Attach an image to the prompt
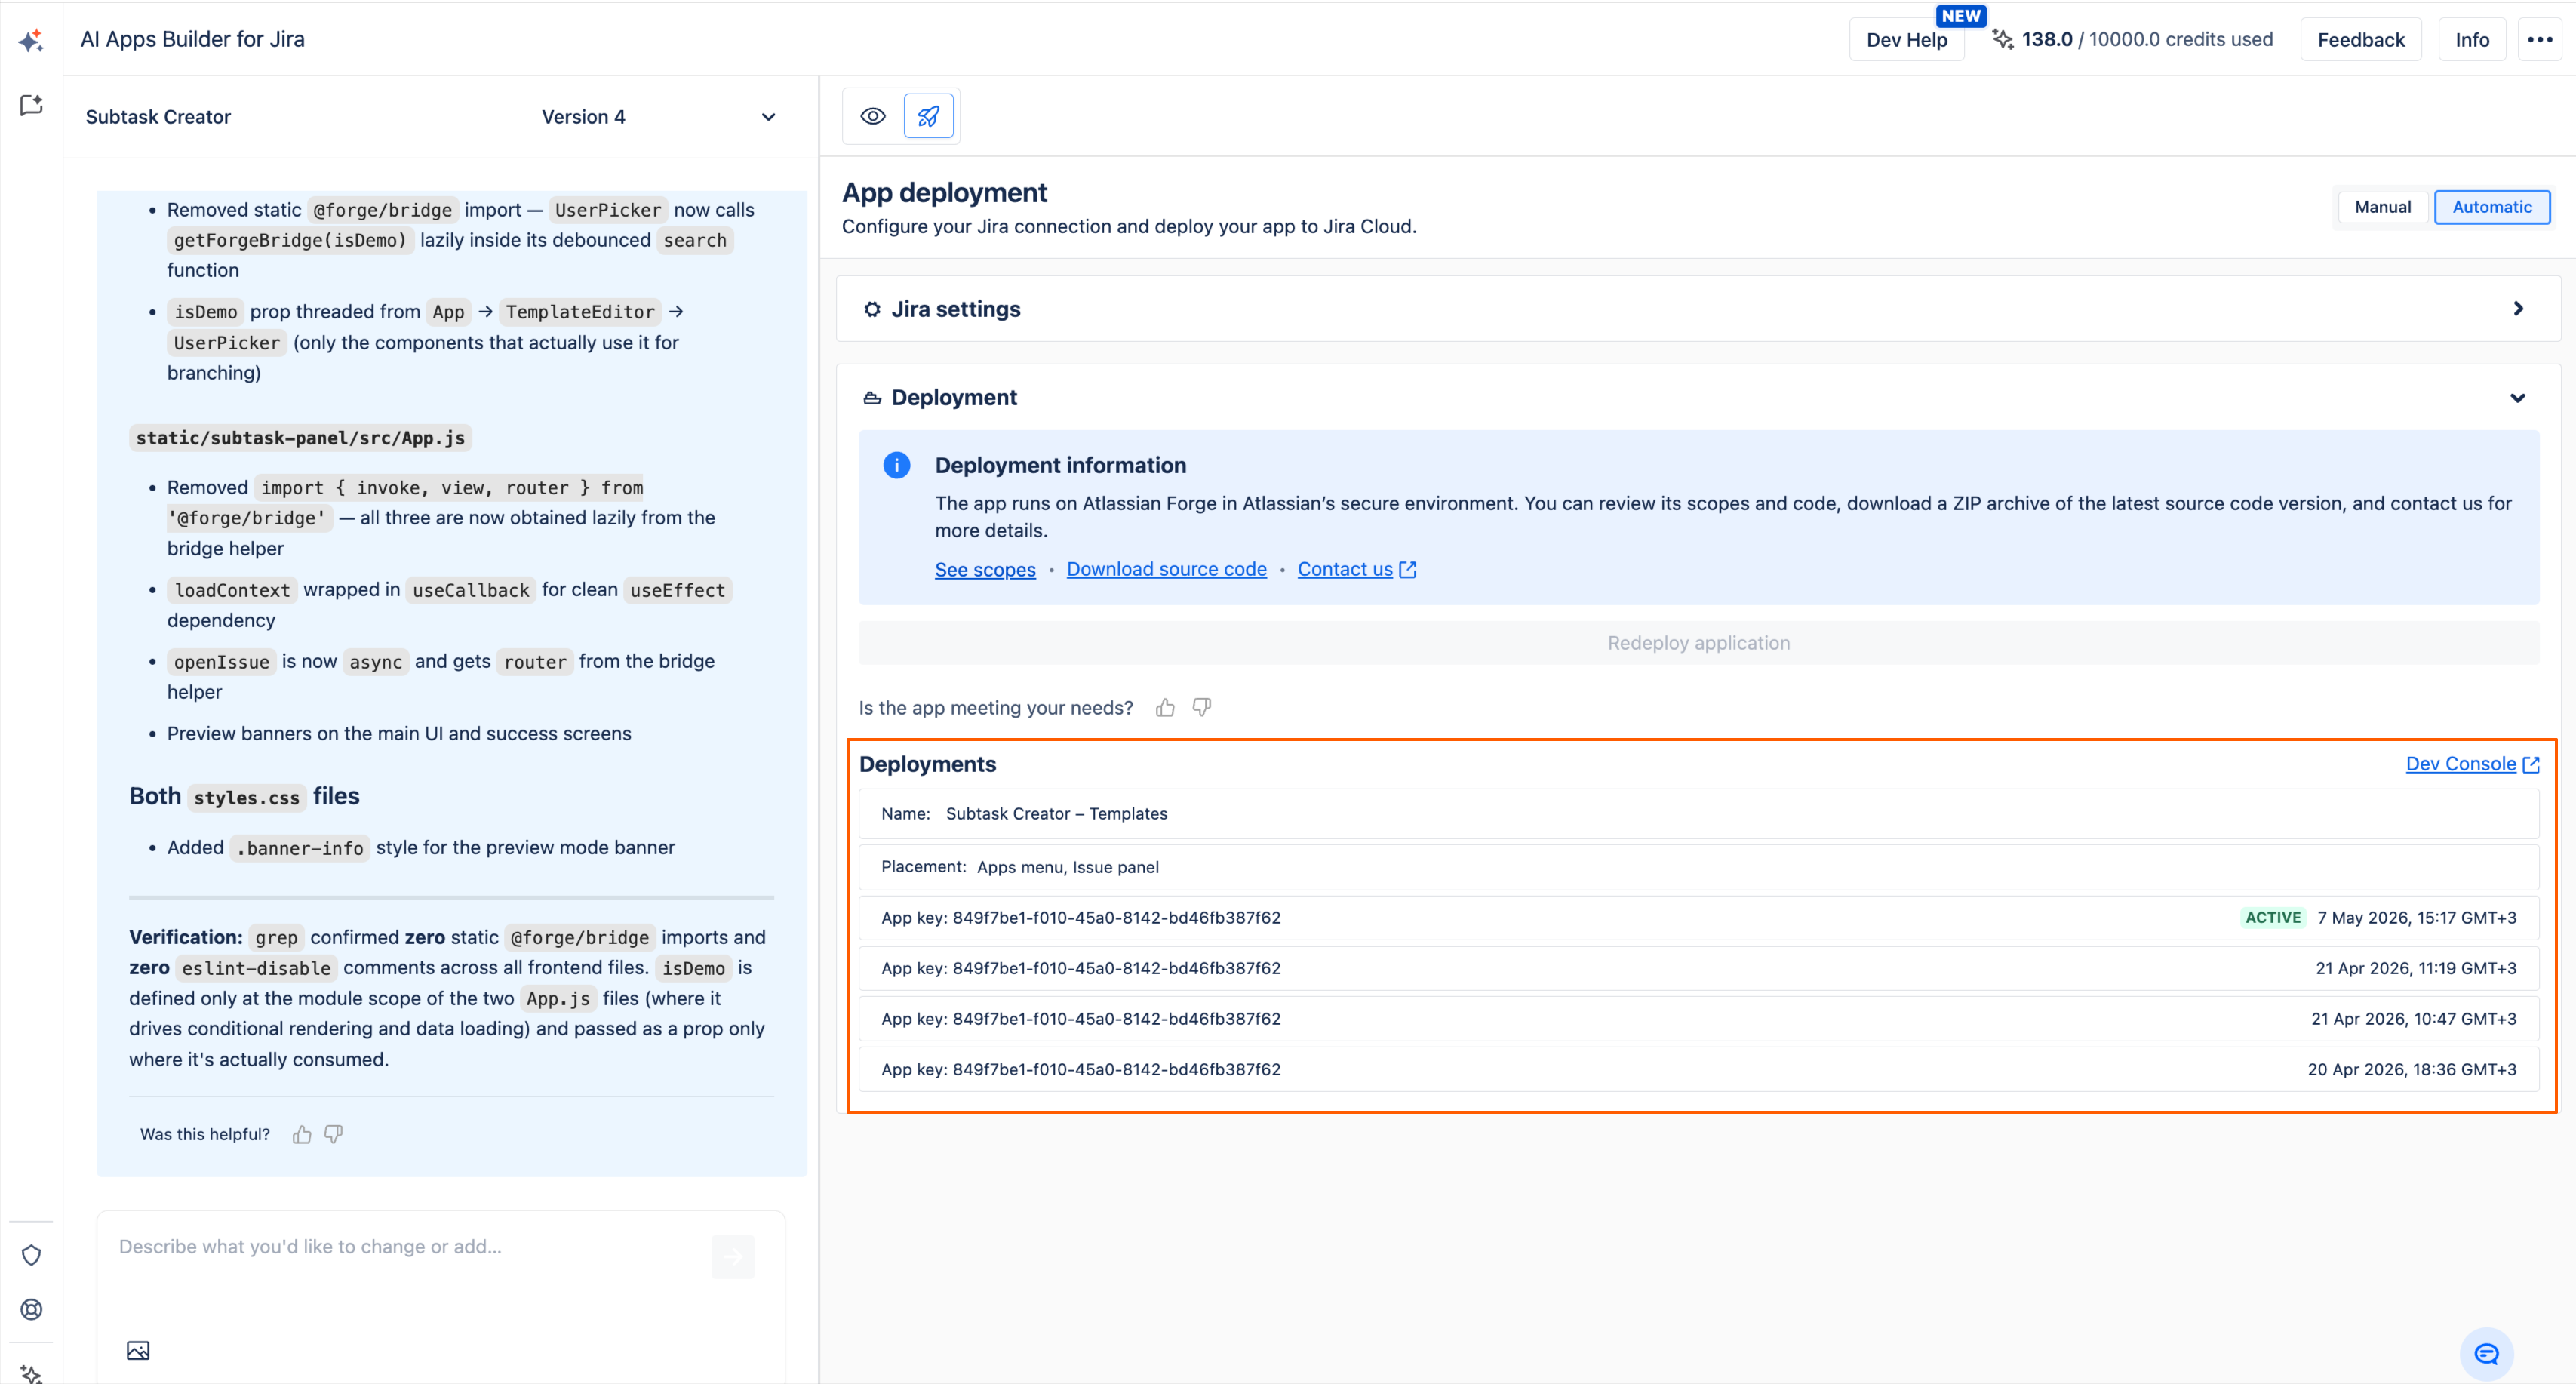The width and height of the screenshot is (2576, 1384). [138, 1351]
